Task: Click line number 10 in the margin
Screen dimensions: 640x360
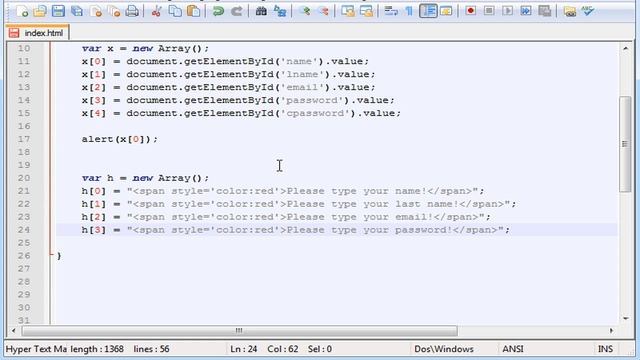Action: click(24, 48)
